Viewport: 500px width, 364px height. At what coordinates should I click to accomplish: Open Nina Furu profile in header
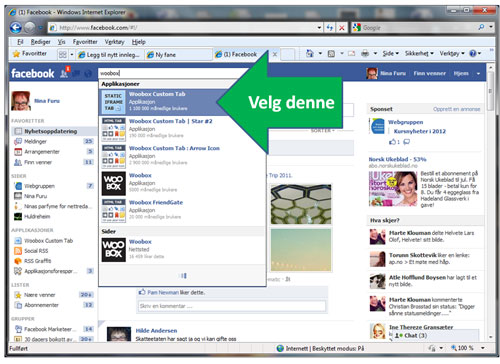pos(386,73)
